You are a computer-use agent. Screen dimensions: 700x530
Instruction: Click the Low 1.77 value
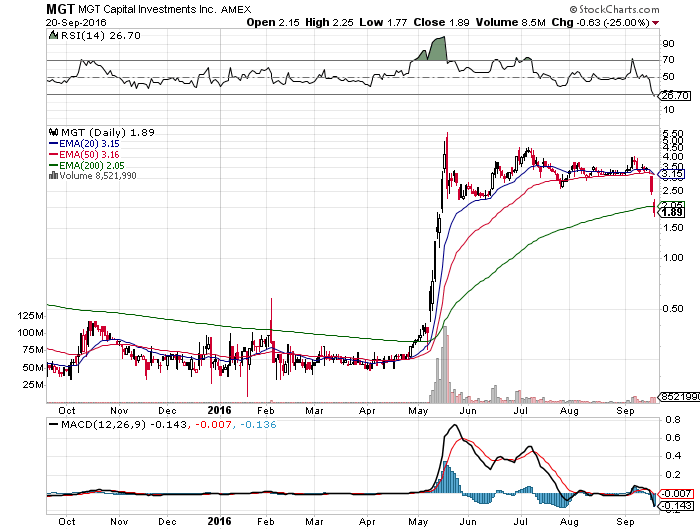pos(383,22)
